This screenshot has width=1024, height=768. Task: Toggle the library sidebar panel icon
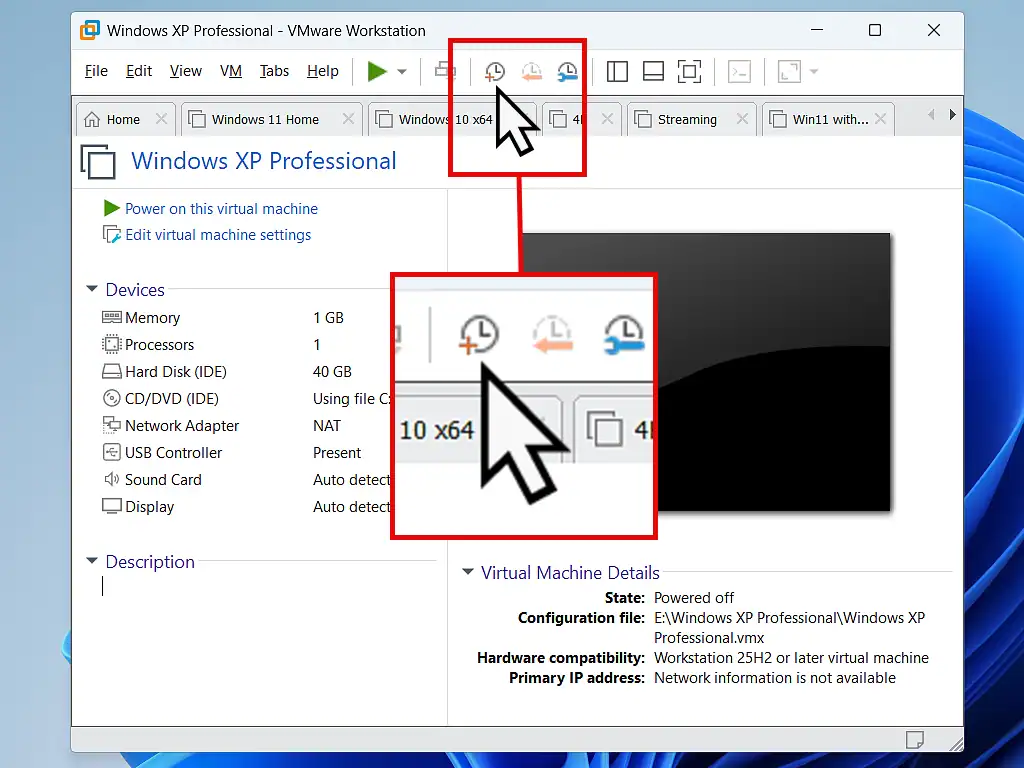[617, 71]
